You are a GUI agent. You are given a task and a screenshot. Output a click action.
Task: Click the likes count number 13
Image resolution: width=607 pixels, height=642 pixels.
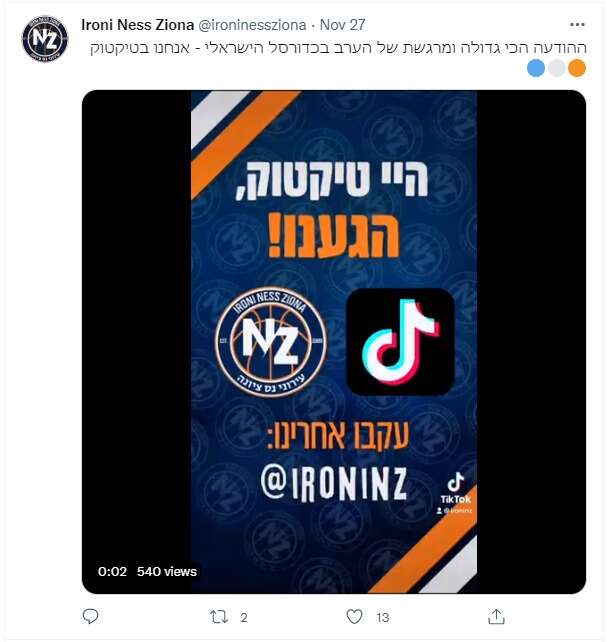[x=383, y=617]
